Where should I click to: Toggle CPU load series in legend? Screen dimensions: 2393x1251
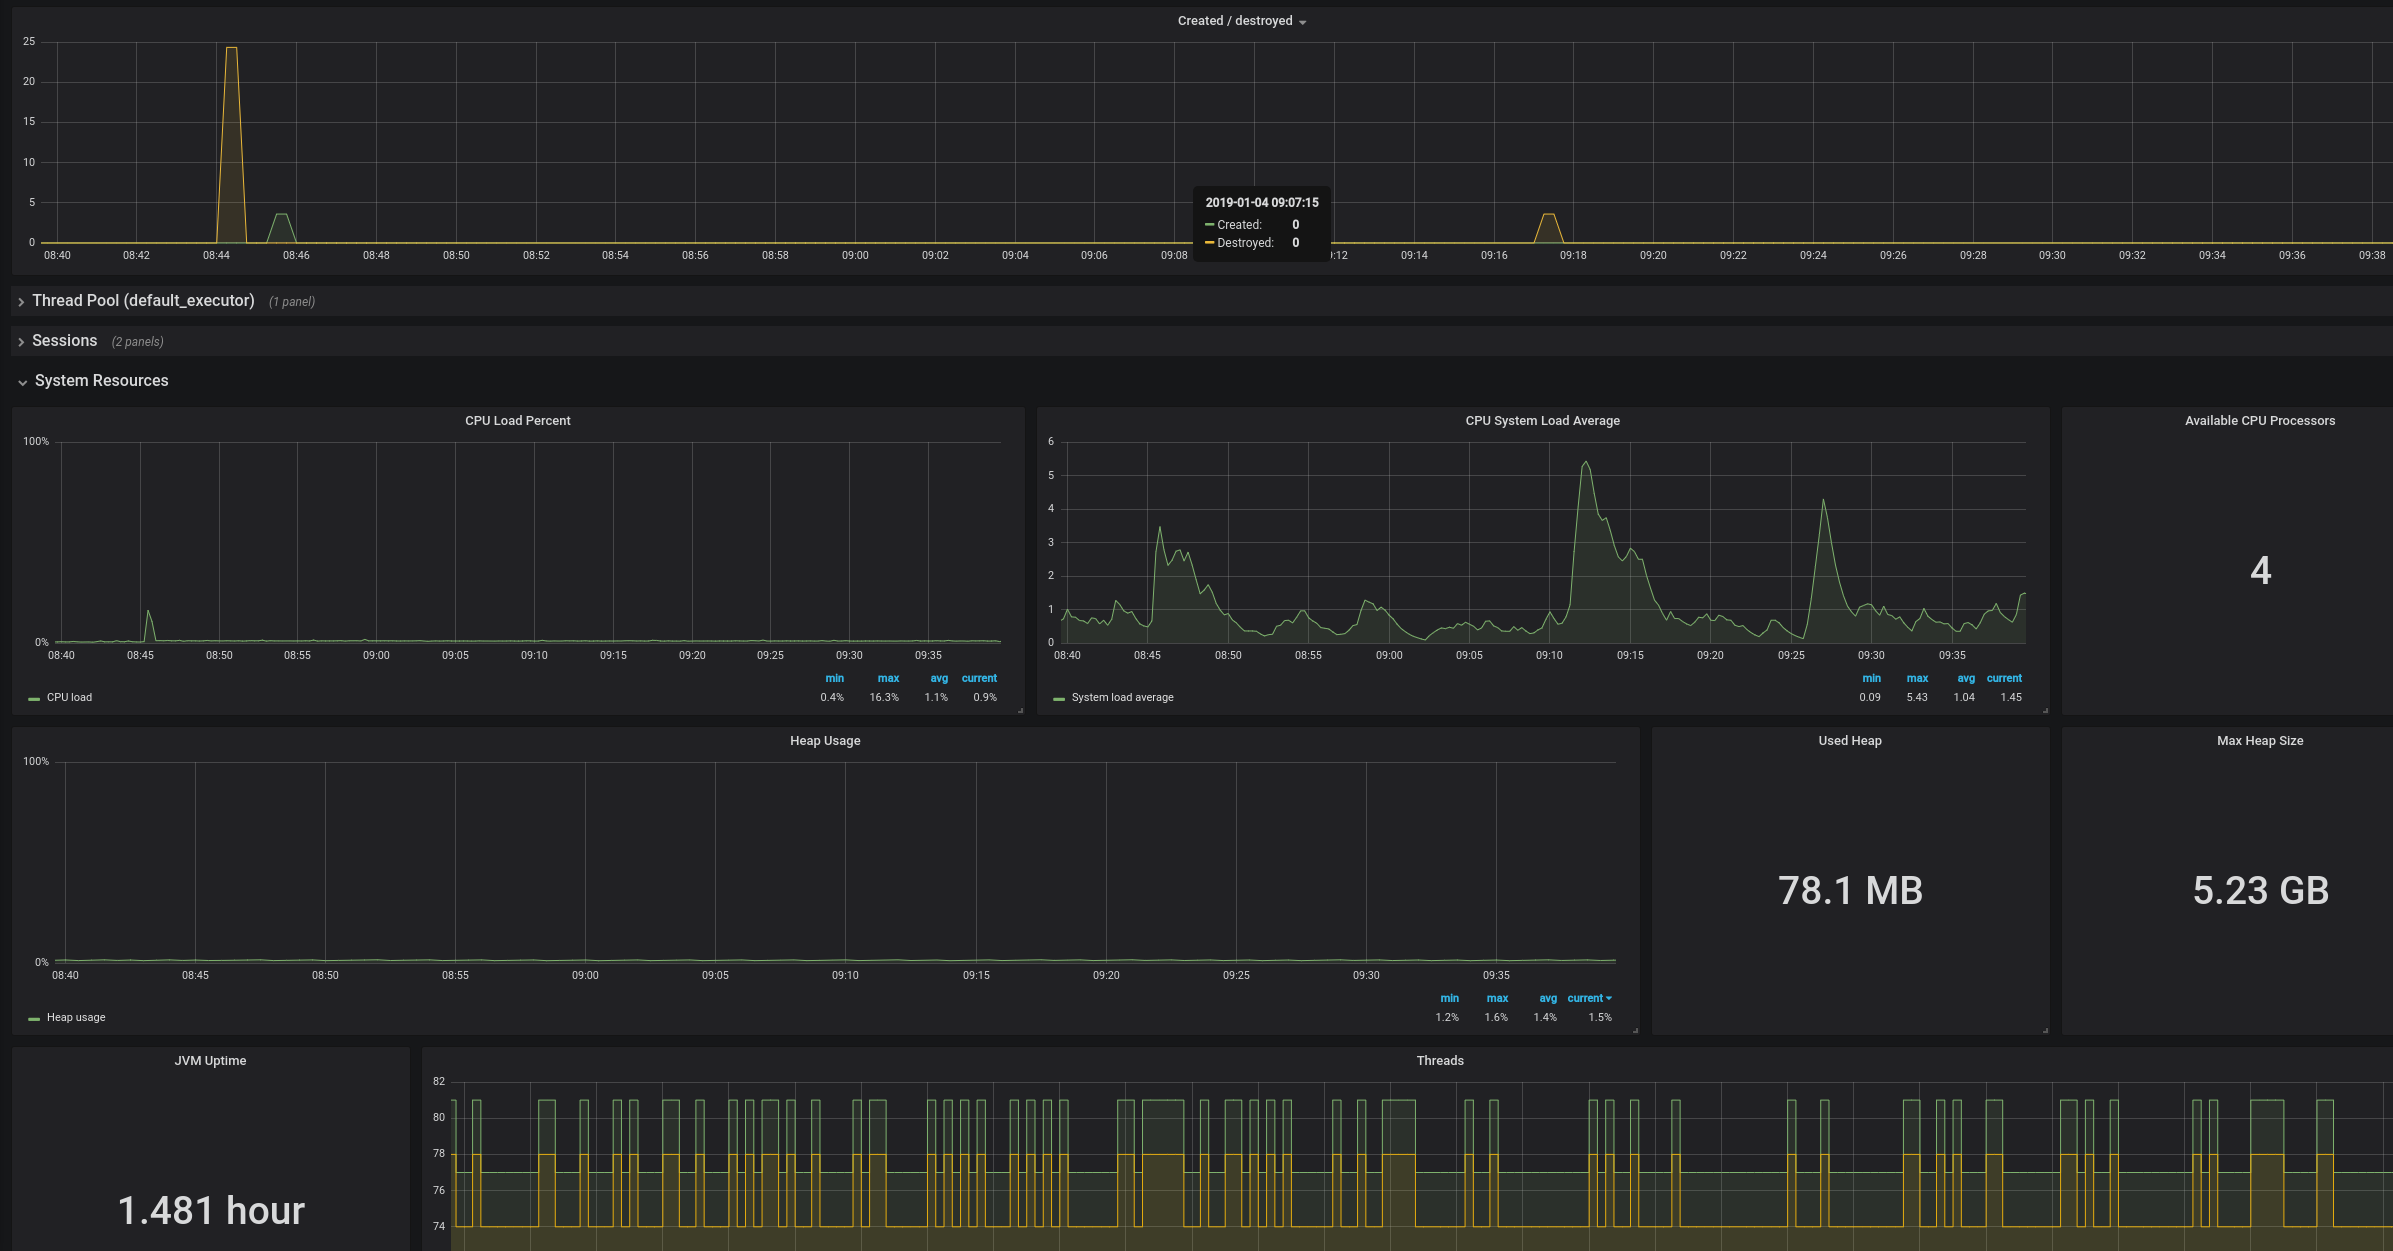pyautogui.click(x=69, y=698)
